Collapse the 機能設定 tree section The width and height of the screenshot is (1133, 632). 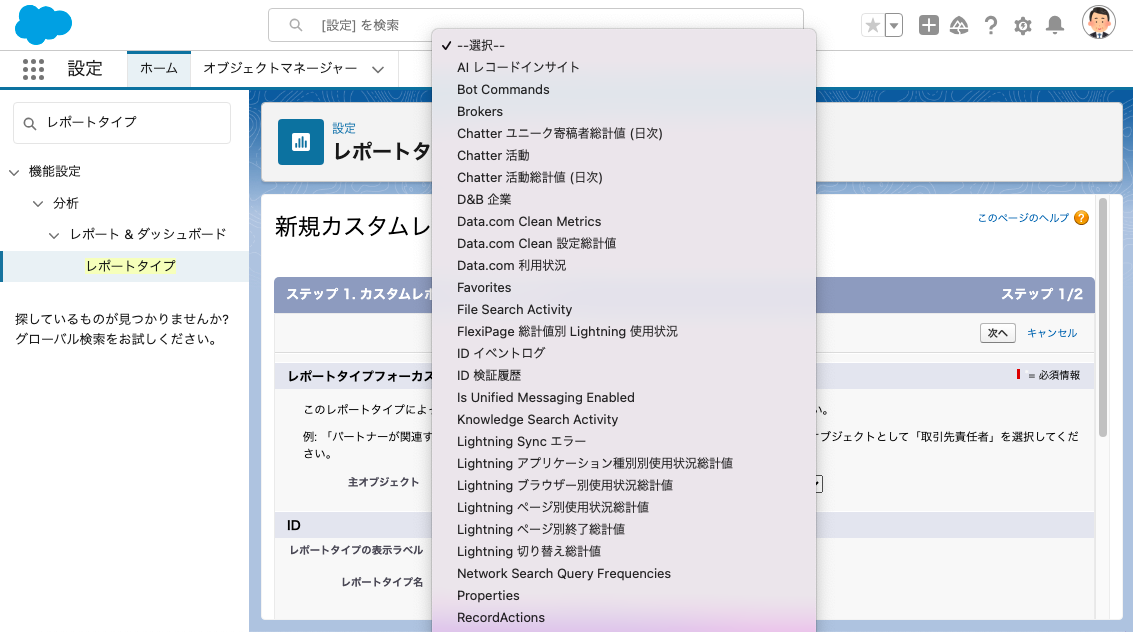tap(14, 172)
